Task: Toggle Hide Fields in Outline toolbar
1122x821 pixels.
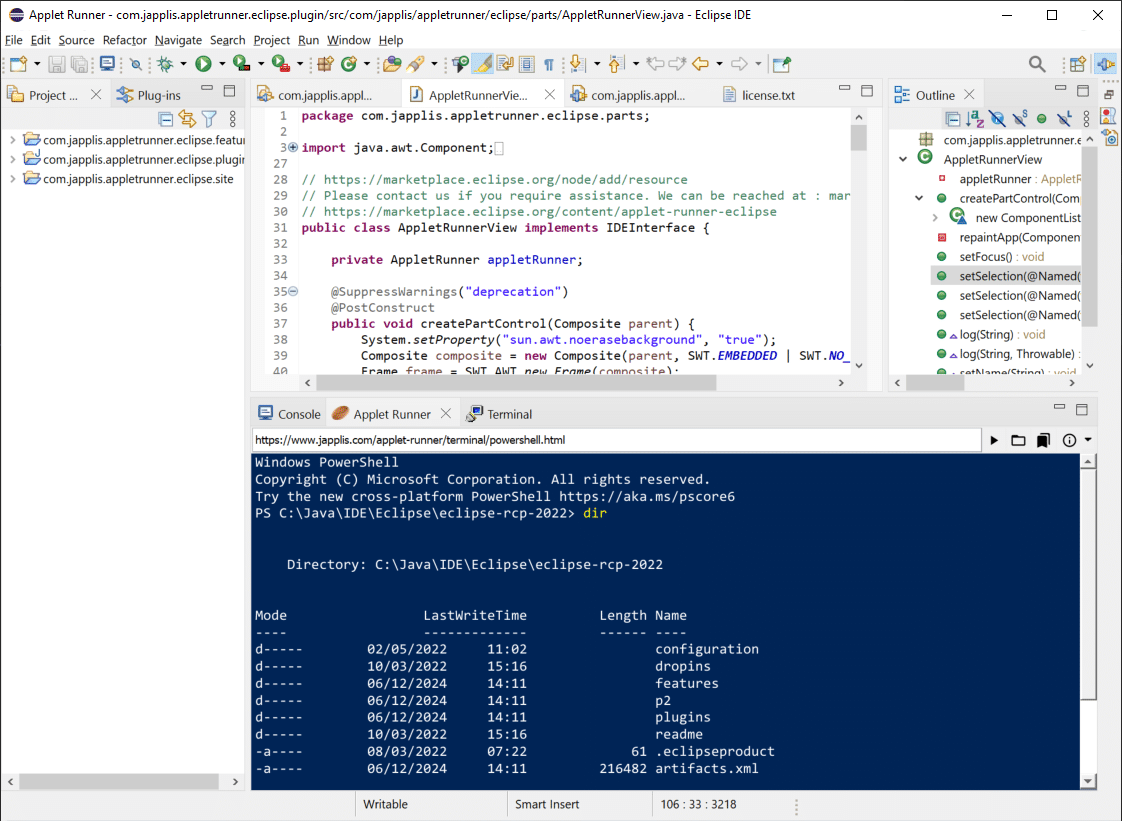Action: (997, 119)
